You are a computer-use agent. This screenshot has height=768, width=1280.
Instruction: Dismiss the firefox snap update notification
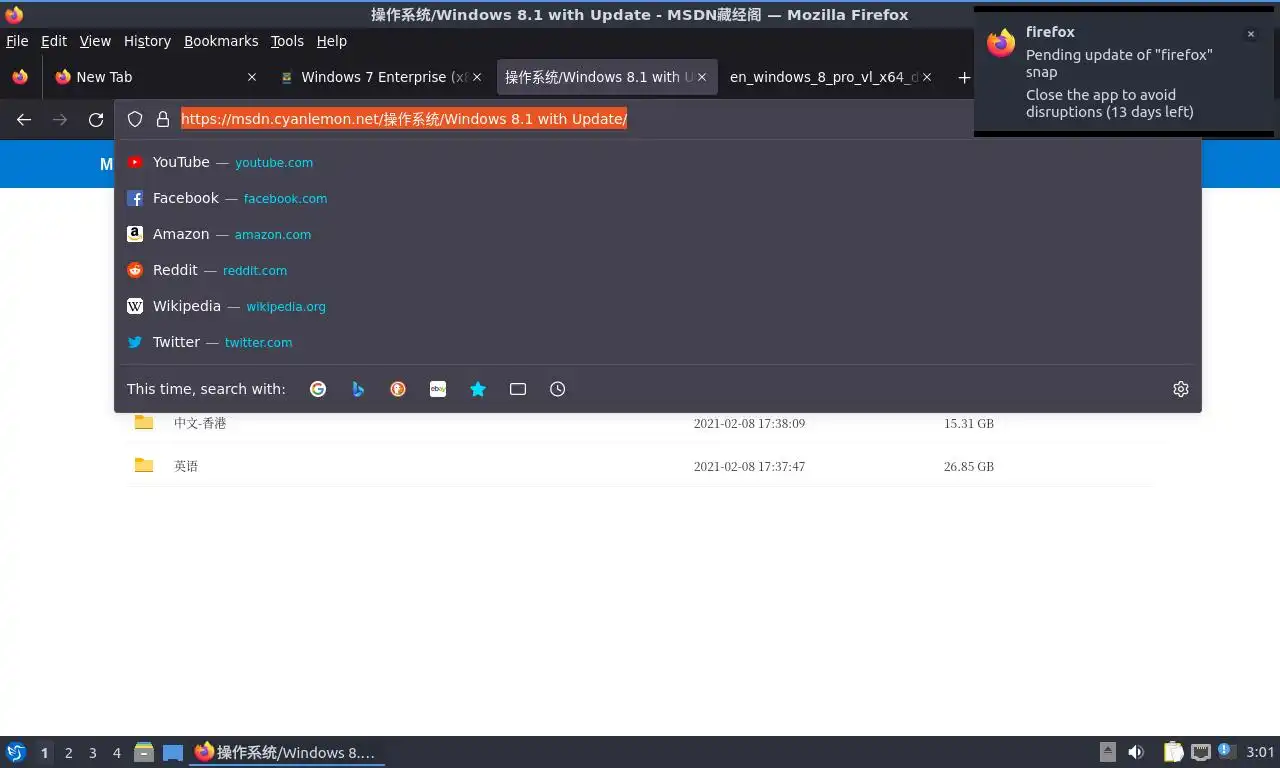1250,34
